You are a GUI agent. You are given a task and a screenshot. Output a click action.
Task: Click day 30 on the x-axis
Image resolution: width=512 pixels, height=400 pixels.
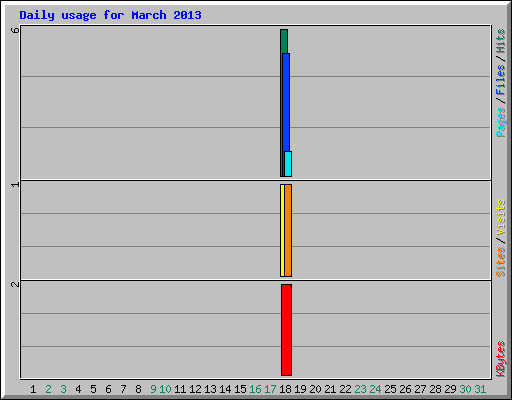pos(465,389)
